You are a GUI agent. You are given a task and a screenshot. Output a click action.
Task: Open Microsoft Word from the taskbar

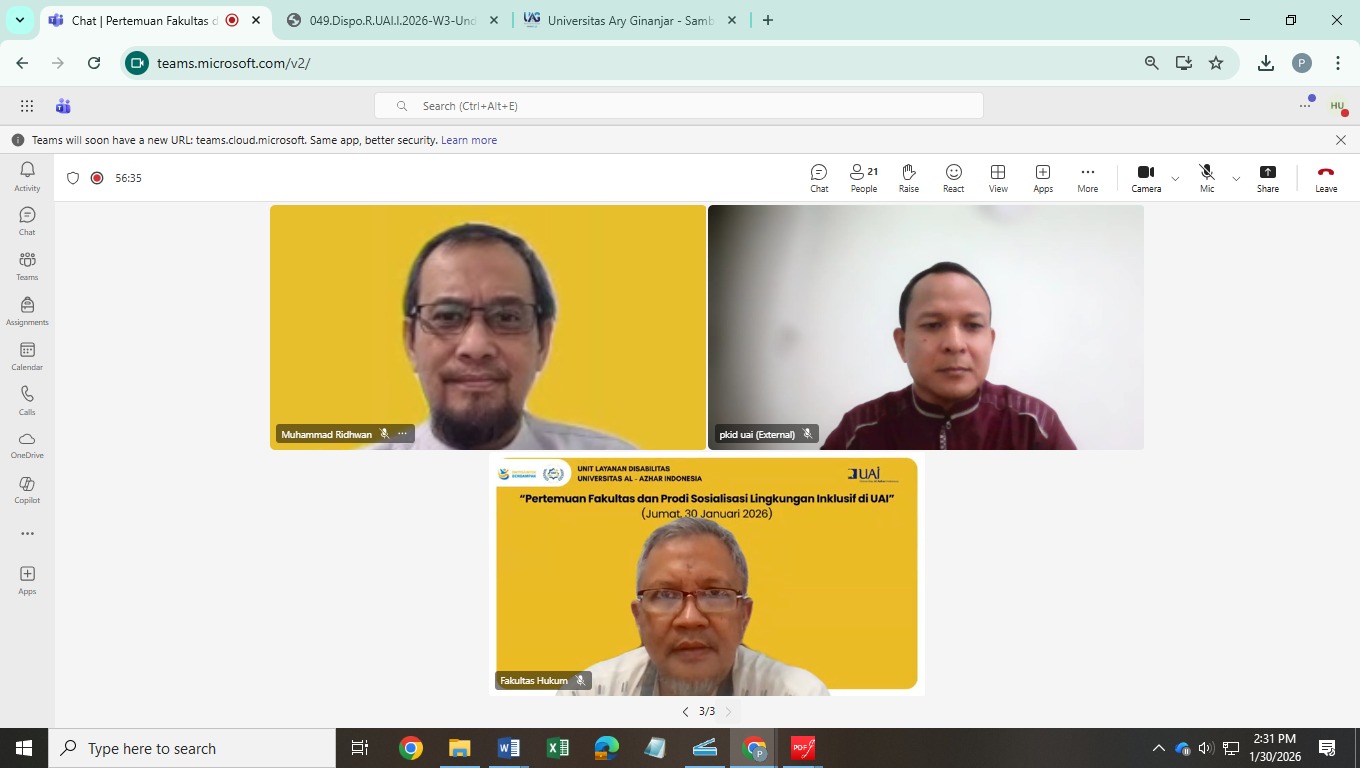(x=508, y=748)
